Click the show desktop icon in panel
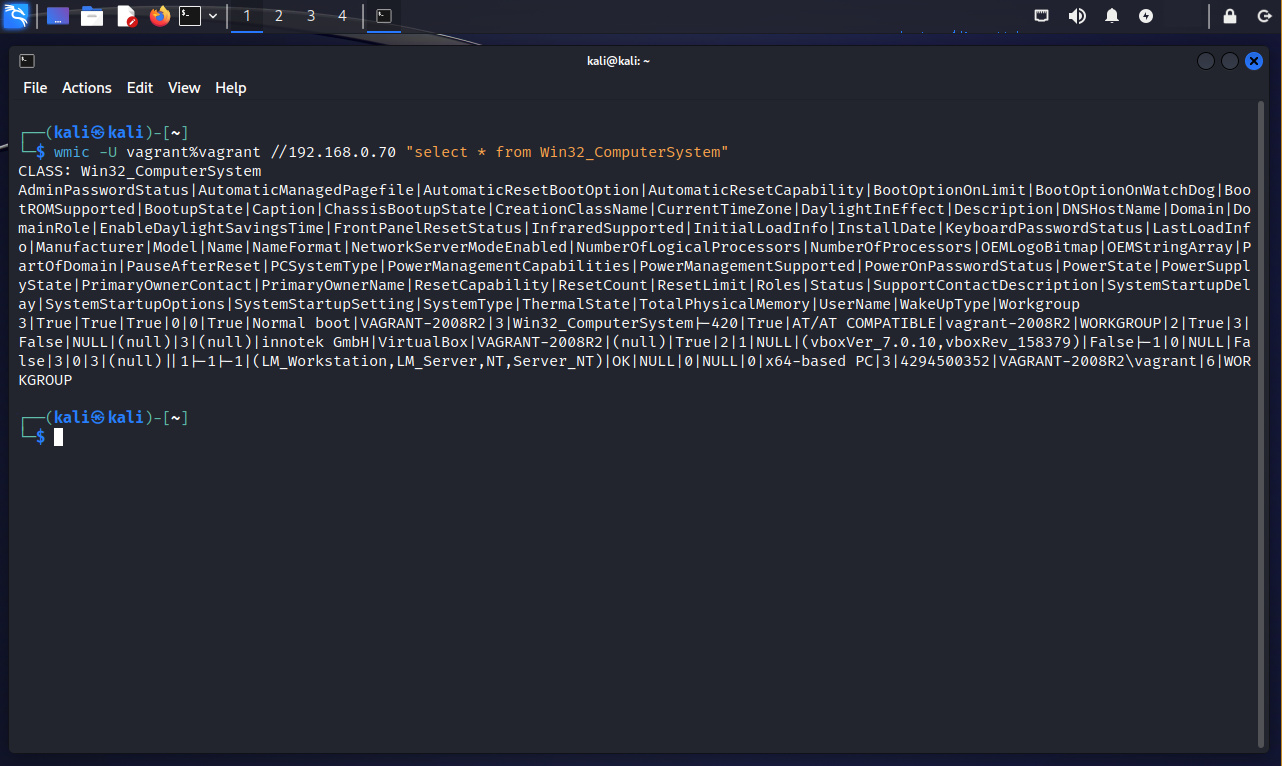The image size is (1282, 766). coord(58,16)
